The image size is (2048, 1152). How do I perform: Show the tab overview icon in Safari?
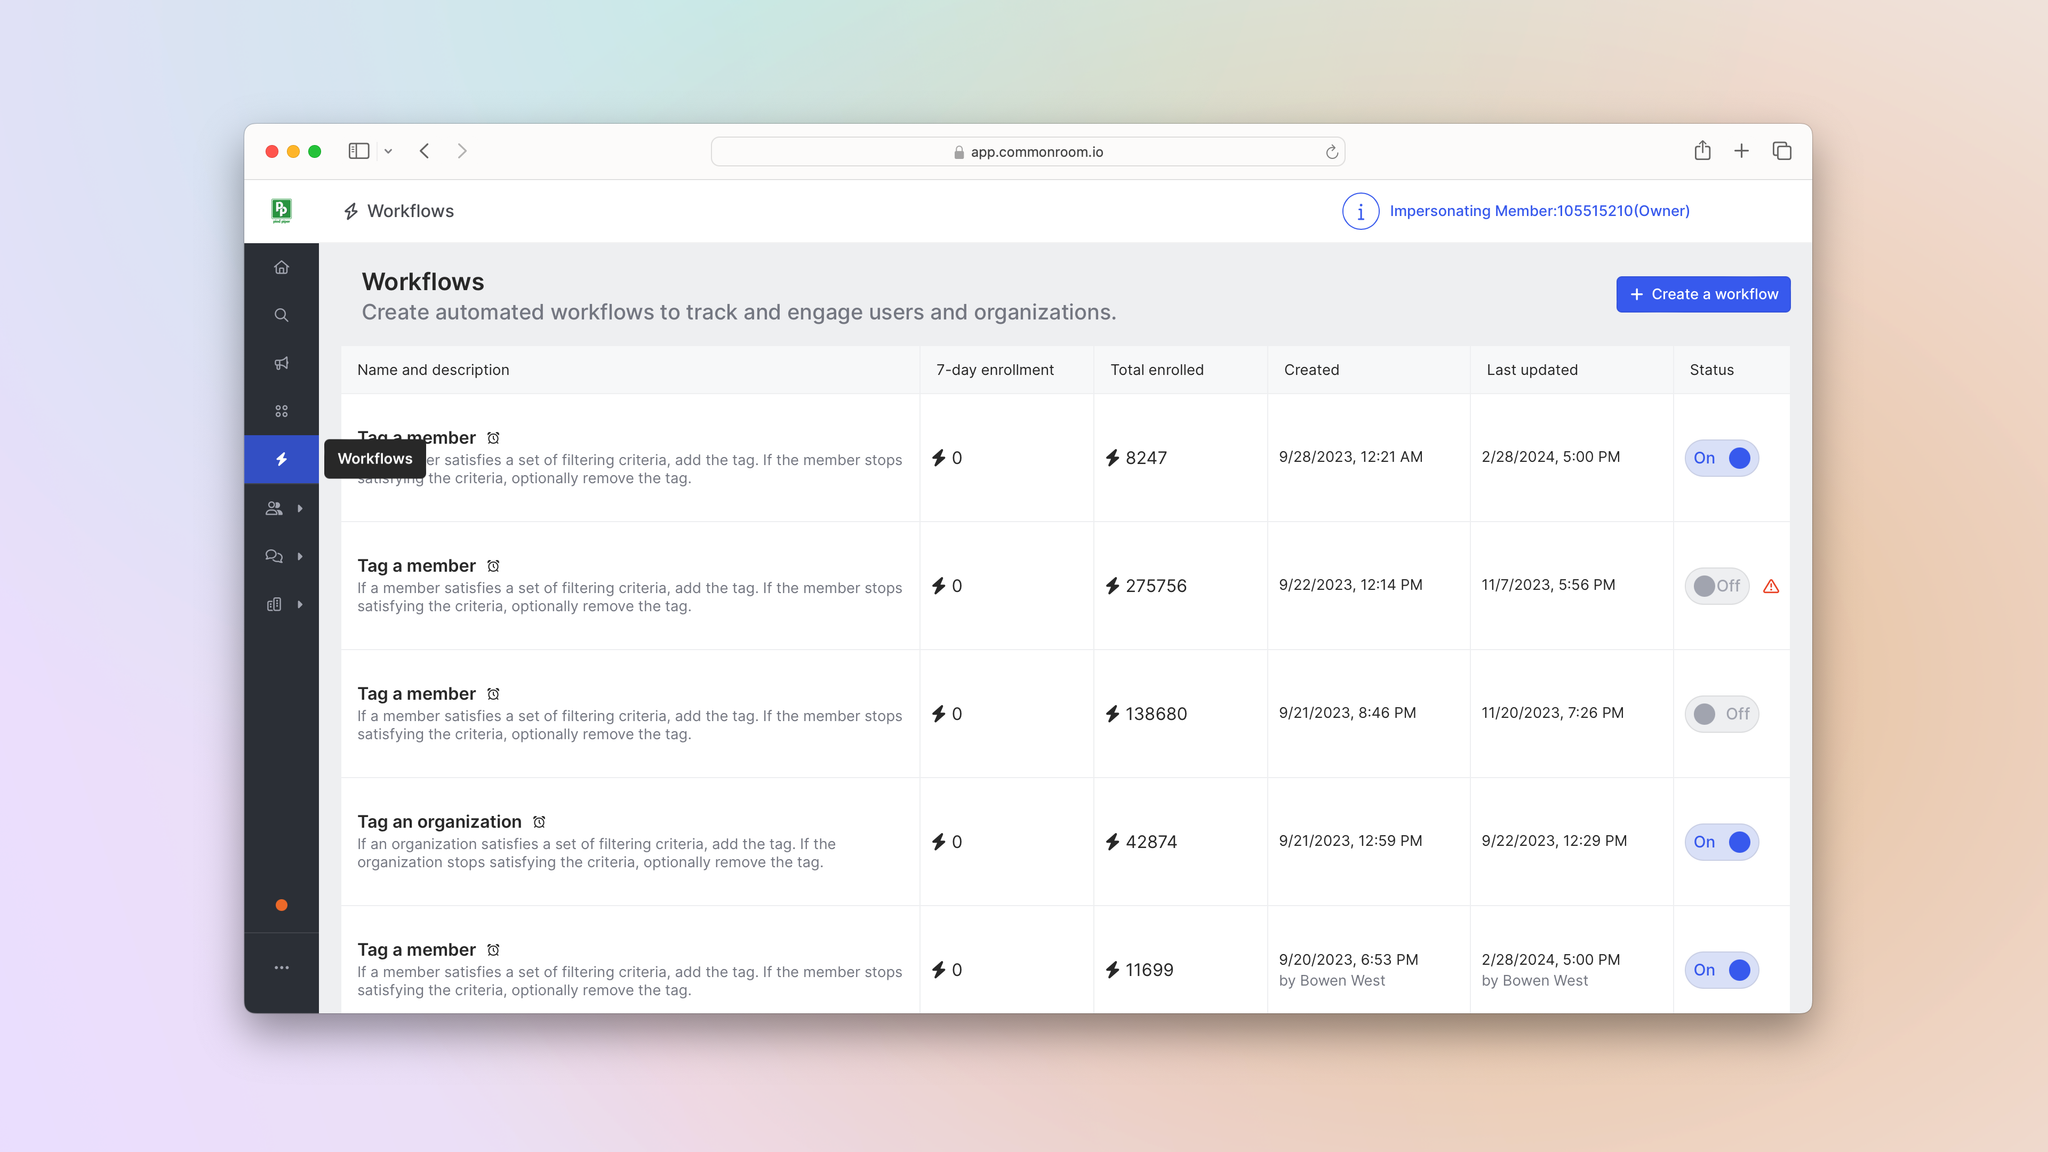tap(1781, 151)
